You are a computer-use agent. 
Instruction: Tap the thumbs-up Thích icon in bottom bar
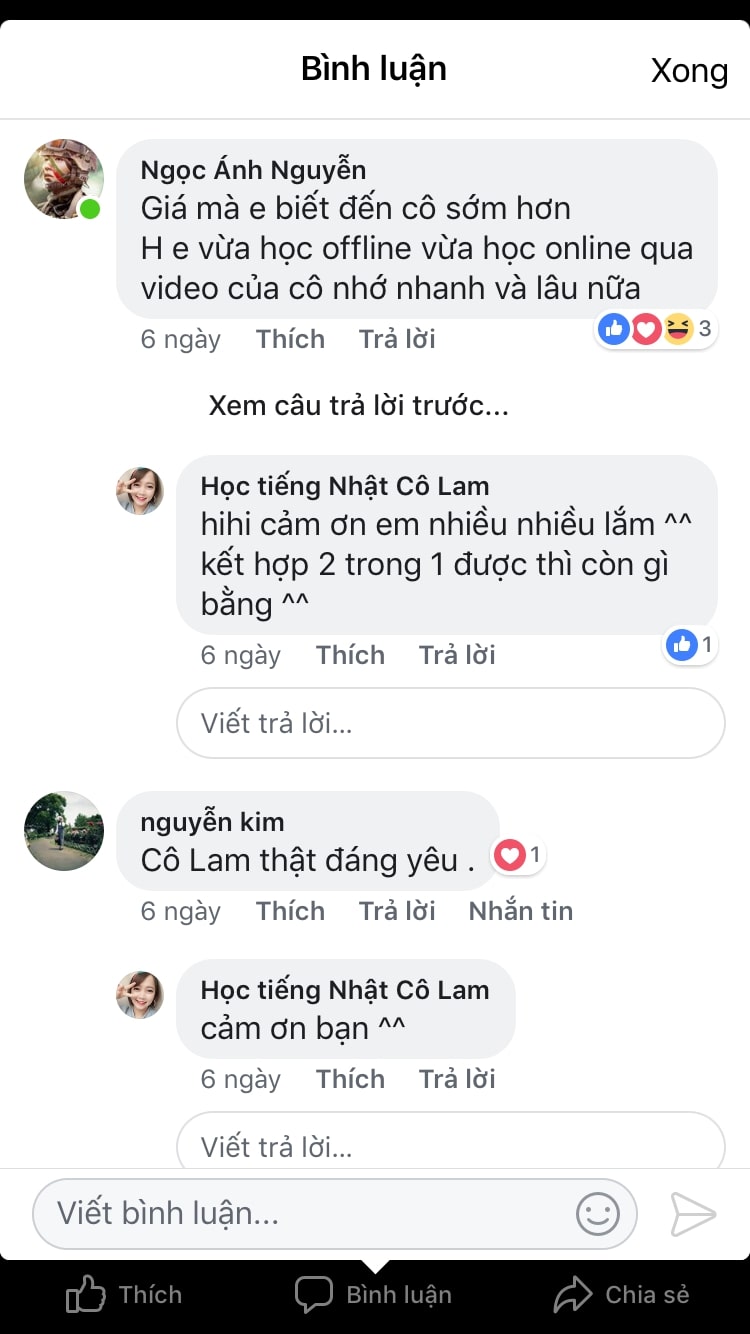tap(86, 1295)
